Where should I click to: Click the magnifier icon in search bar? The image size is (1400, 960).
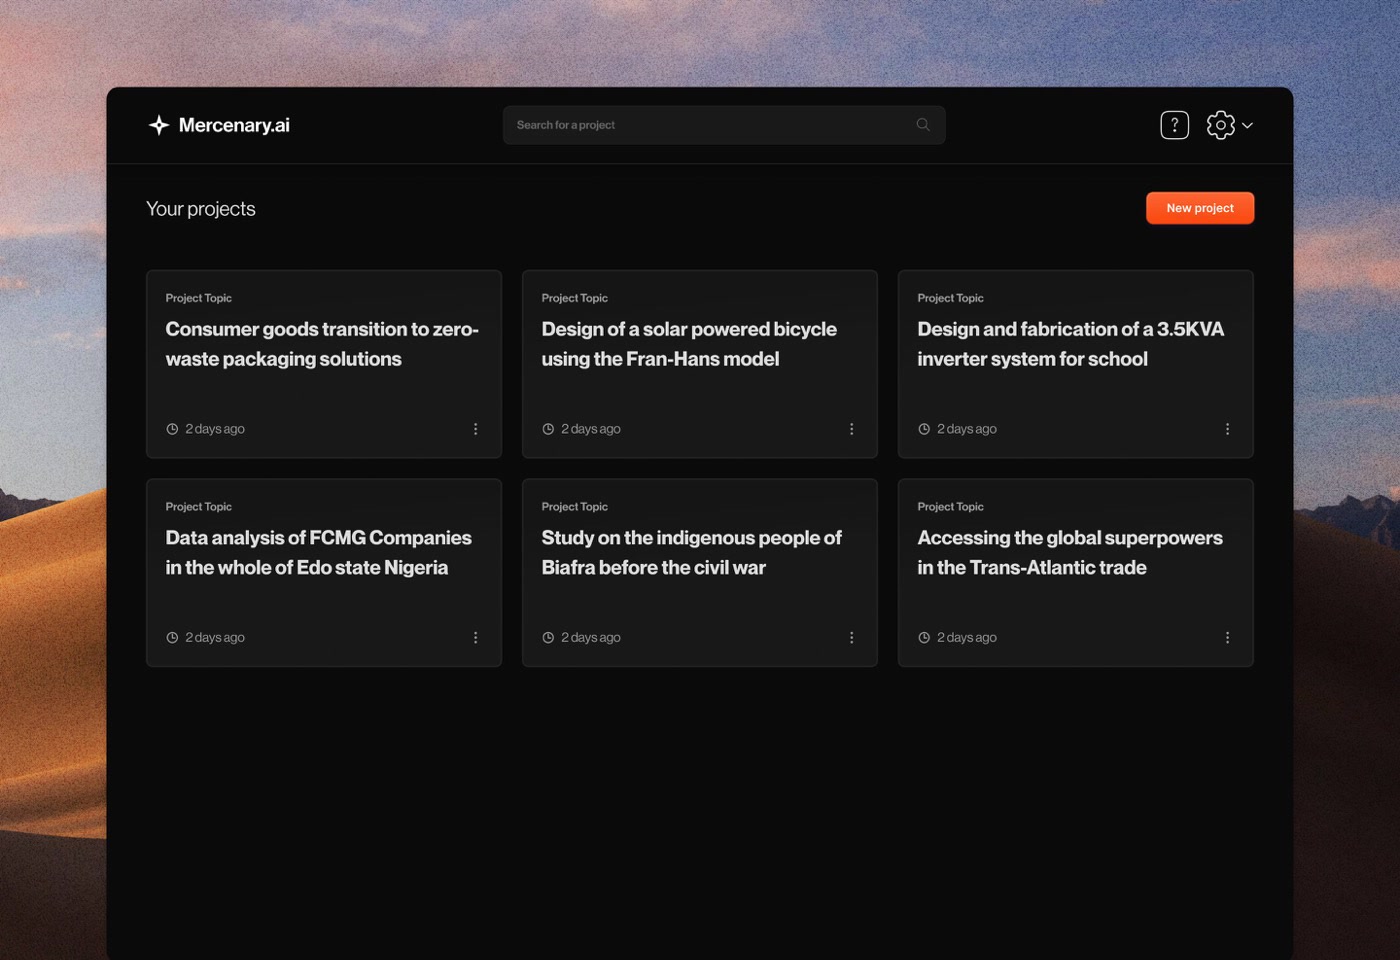(923, 125)
